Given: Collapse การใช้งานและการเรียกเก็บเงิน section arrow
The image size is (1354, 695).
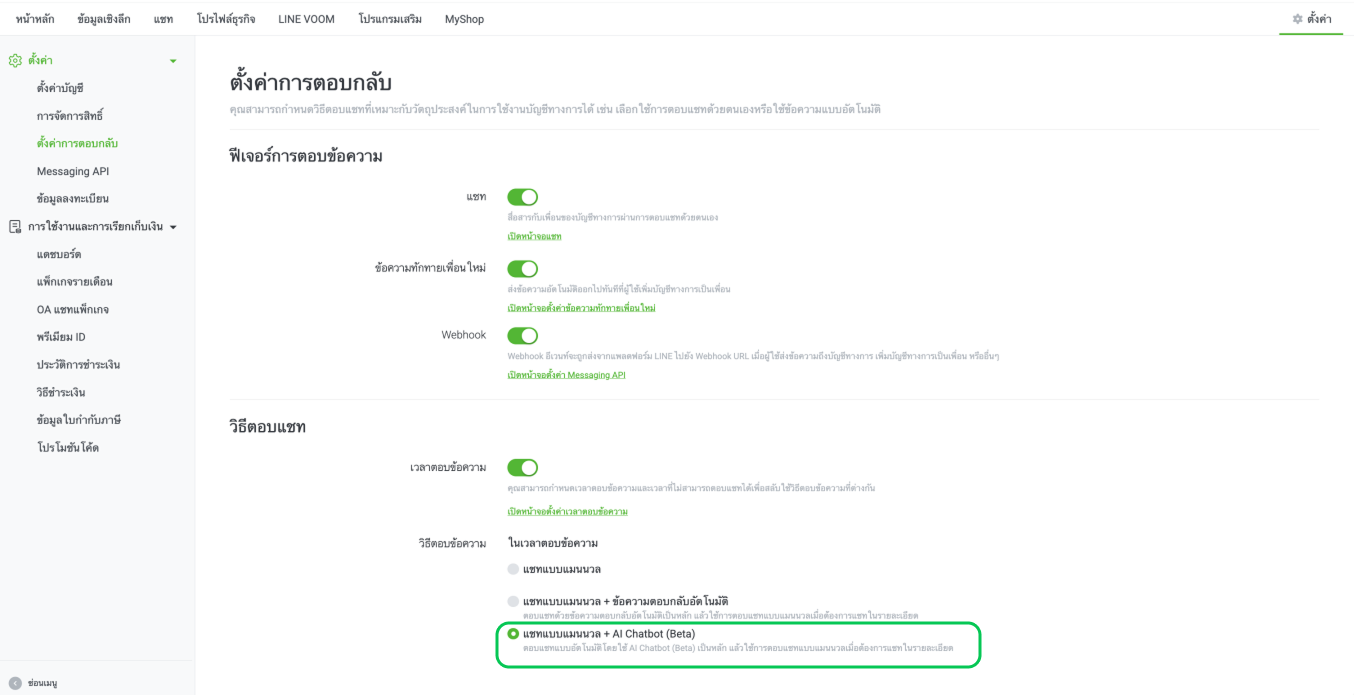Looking at the screenshot, I should (x=173, y=227).
